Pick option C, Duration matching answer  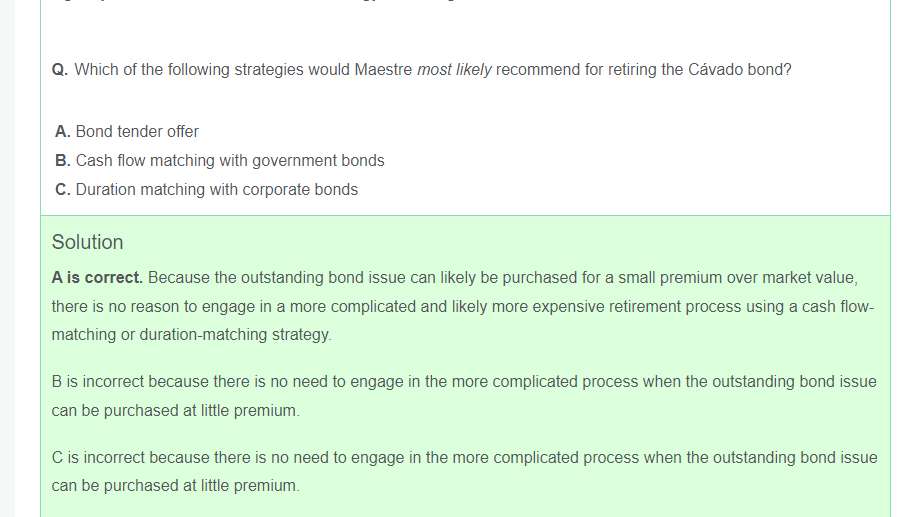[216, 189]
